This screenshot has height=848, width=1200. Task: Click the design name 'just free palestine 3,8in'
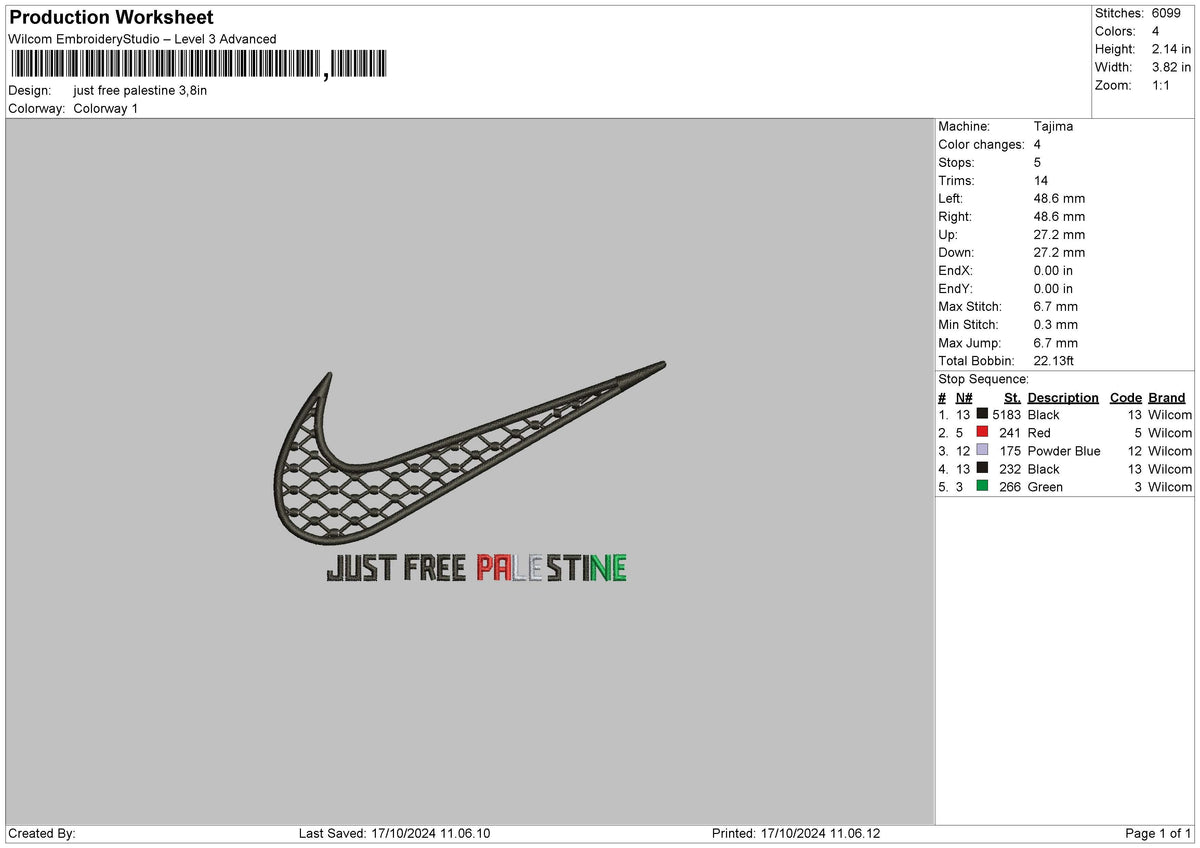click(140, 90)
